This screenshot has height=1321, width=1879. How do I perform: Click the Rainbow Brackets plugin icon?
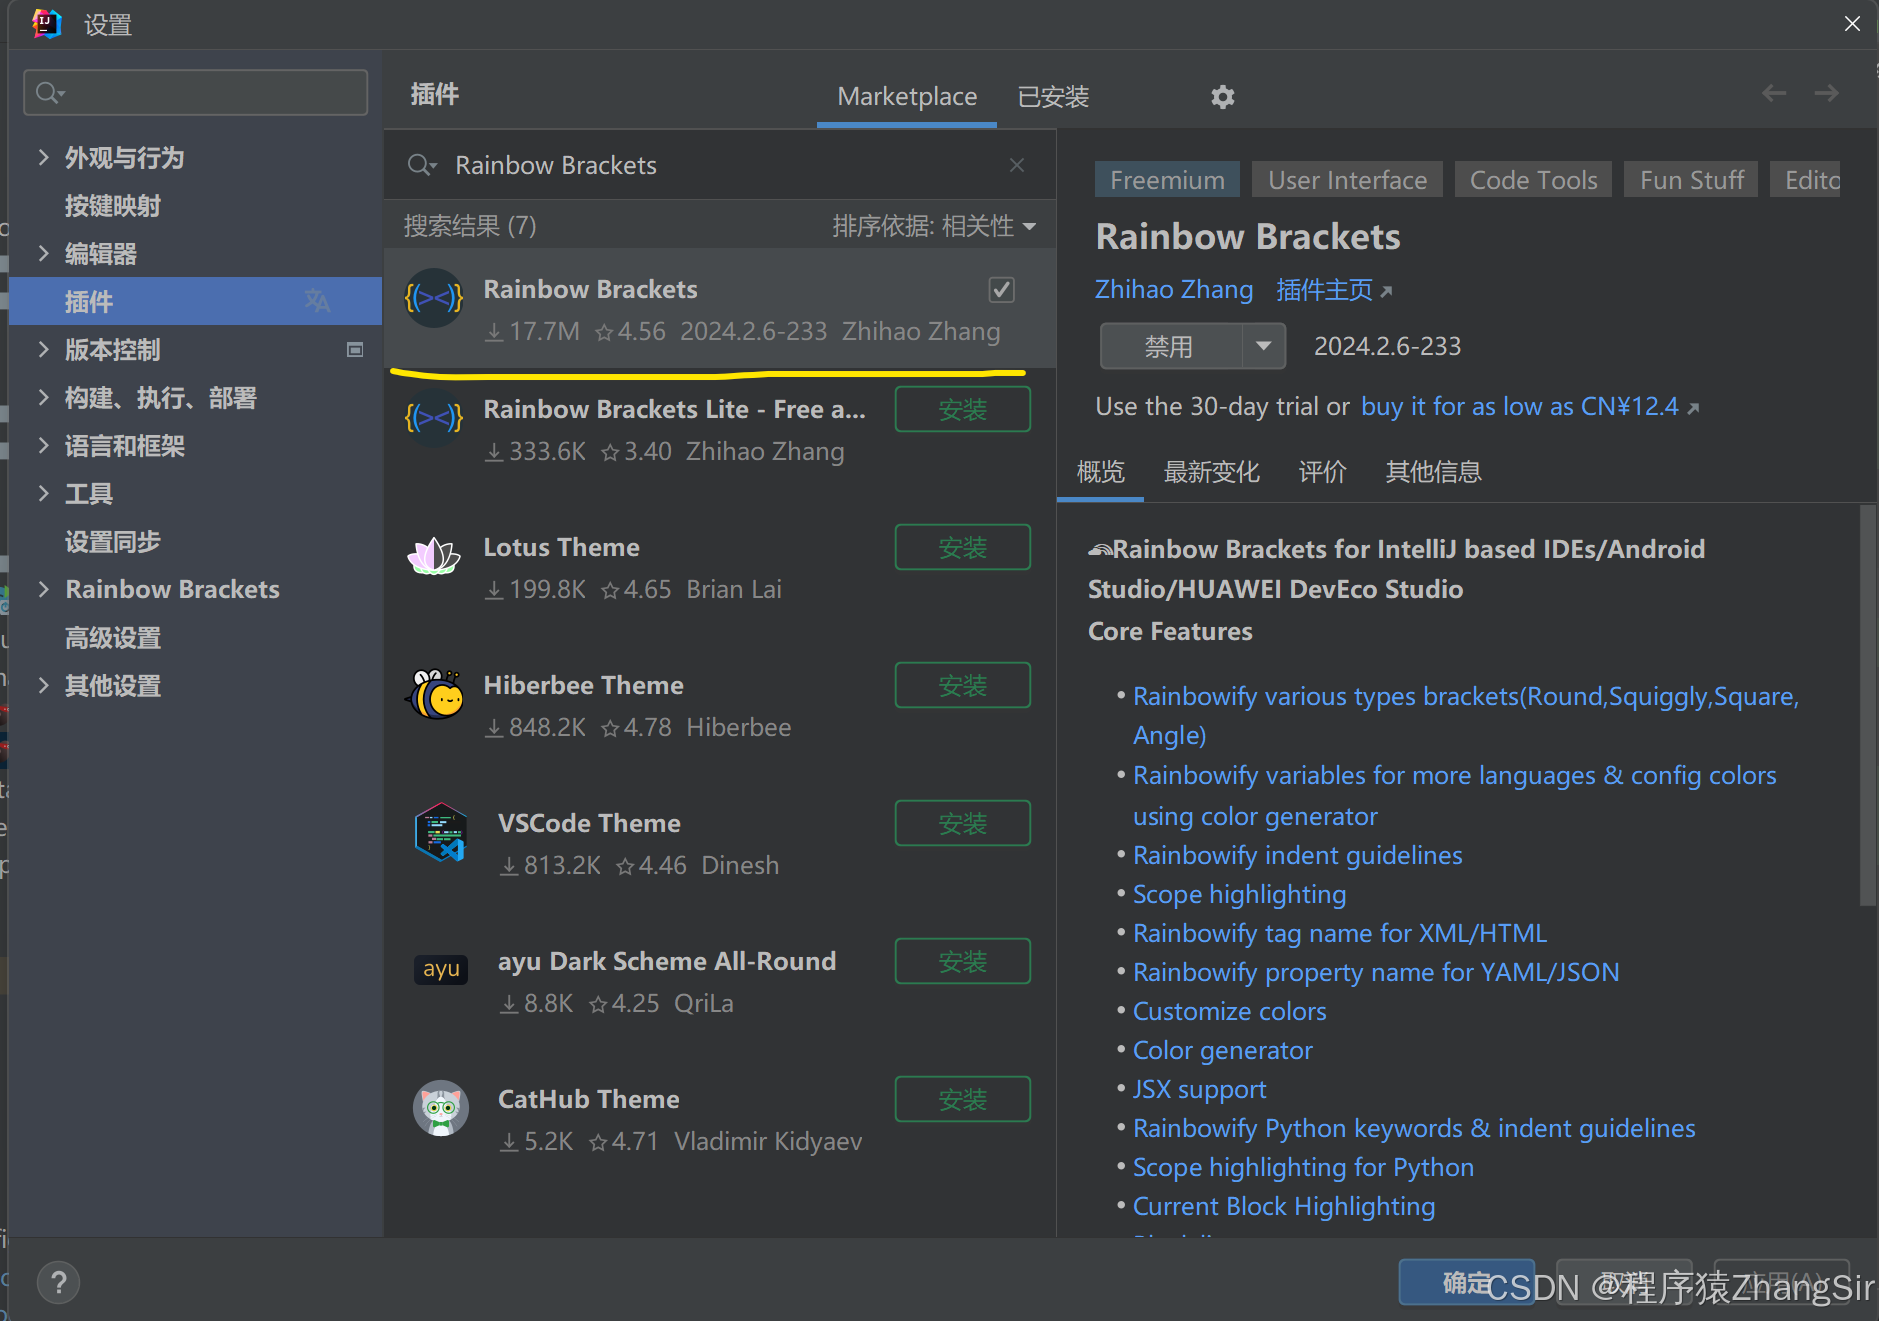(434, 298)
